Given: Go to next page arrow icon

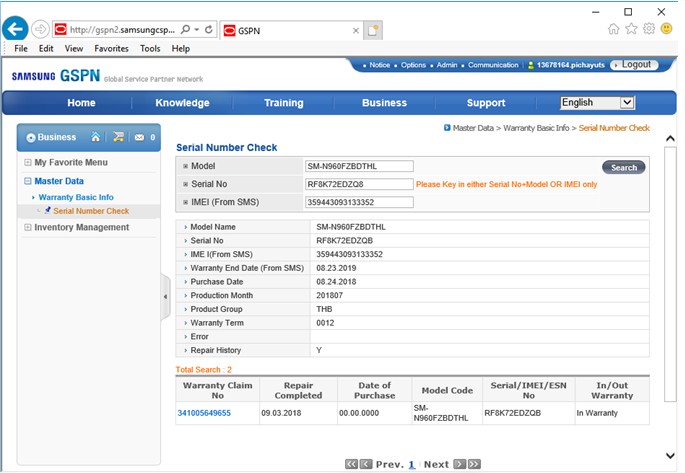Looking at the screenshot, I should 460,464.
